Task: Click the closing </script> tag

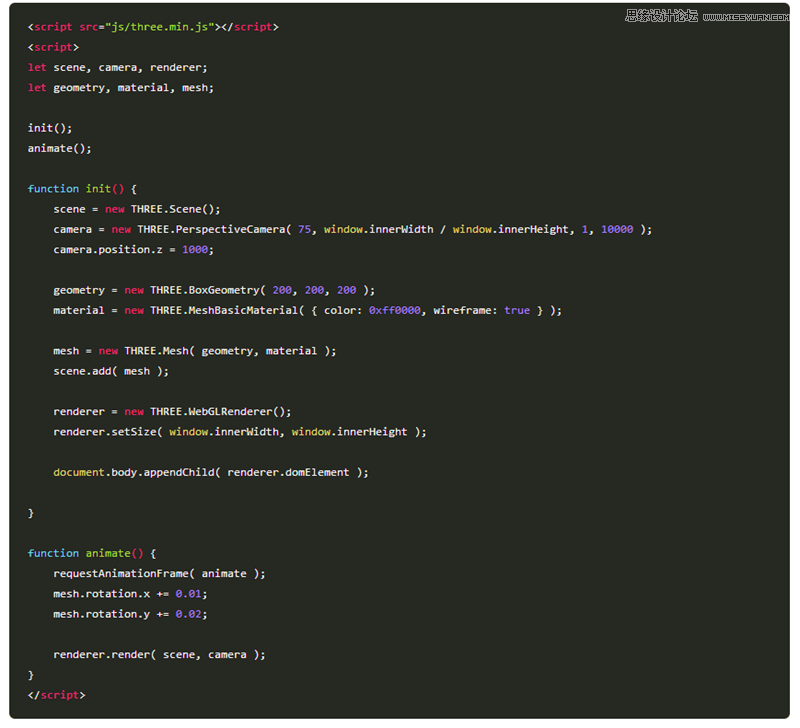Action: click(57, 695)
